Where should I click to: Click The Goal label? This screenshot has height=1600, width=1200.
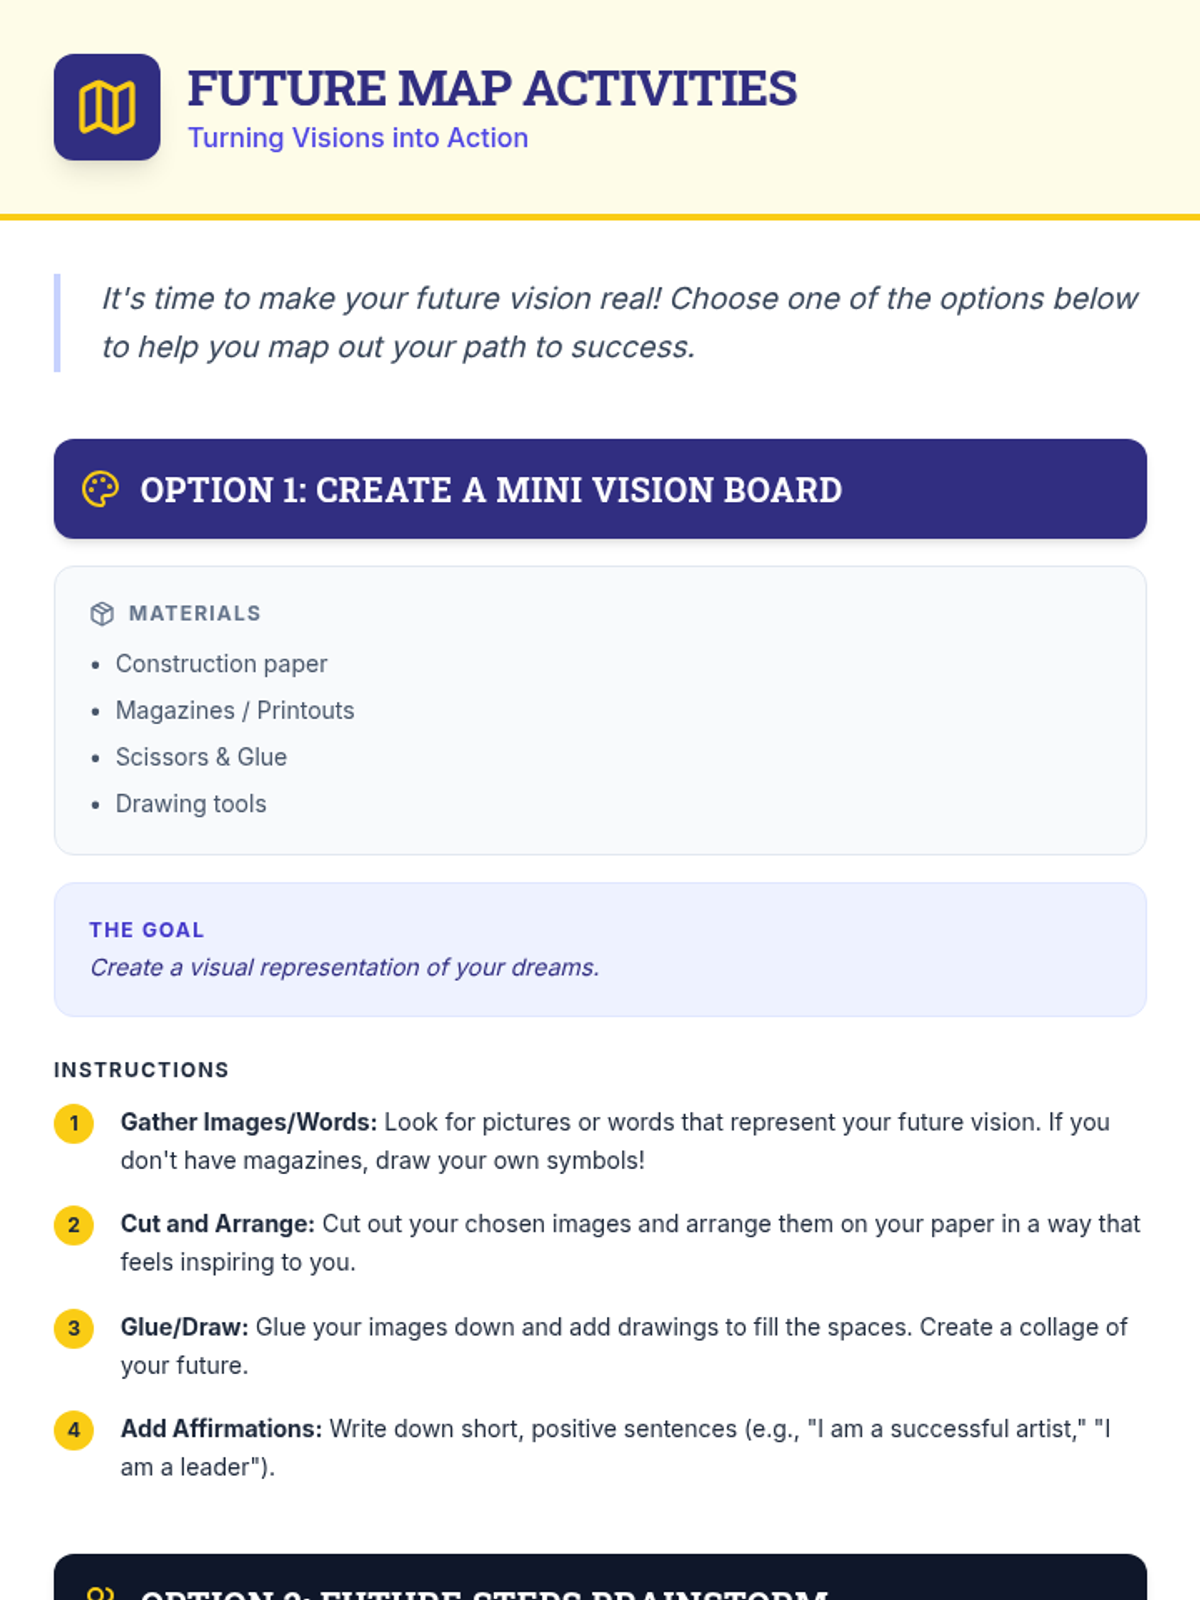pos(147,930)
